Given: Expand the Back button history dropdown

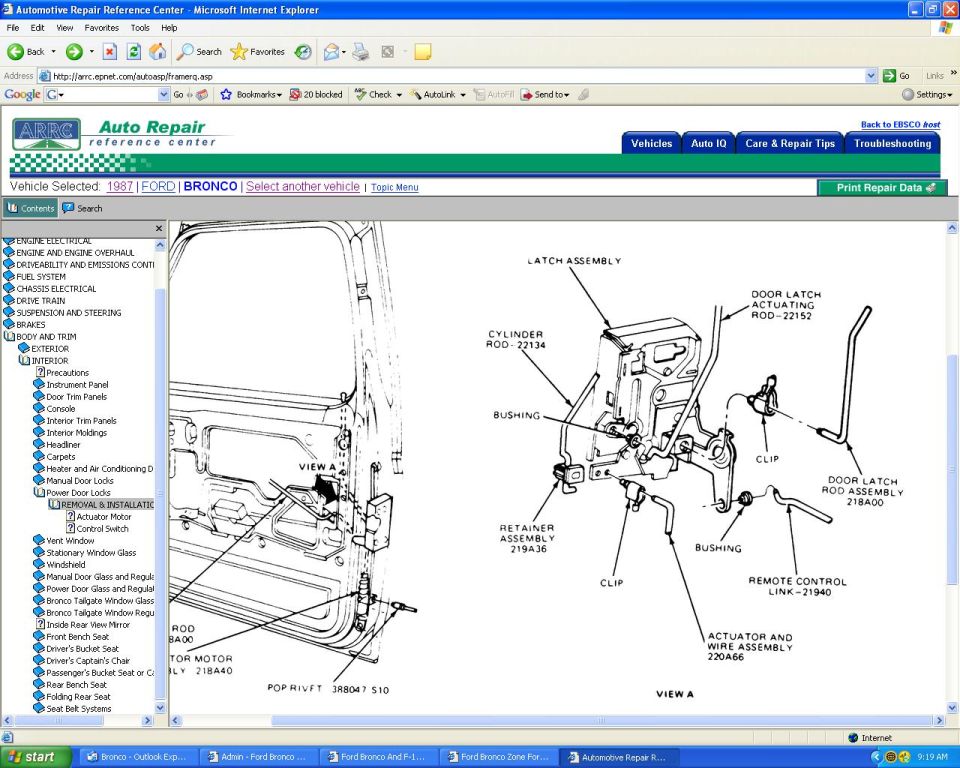Looking at the screenshot, I should (53, 52).
